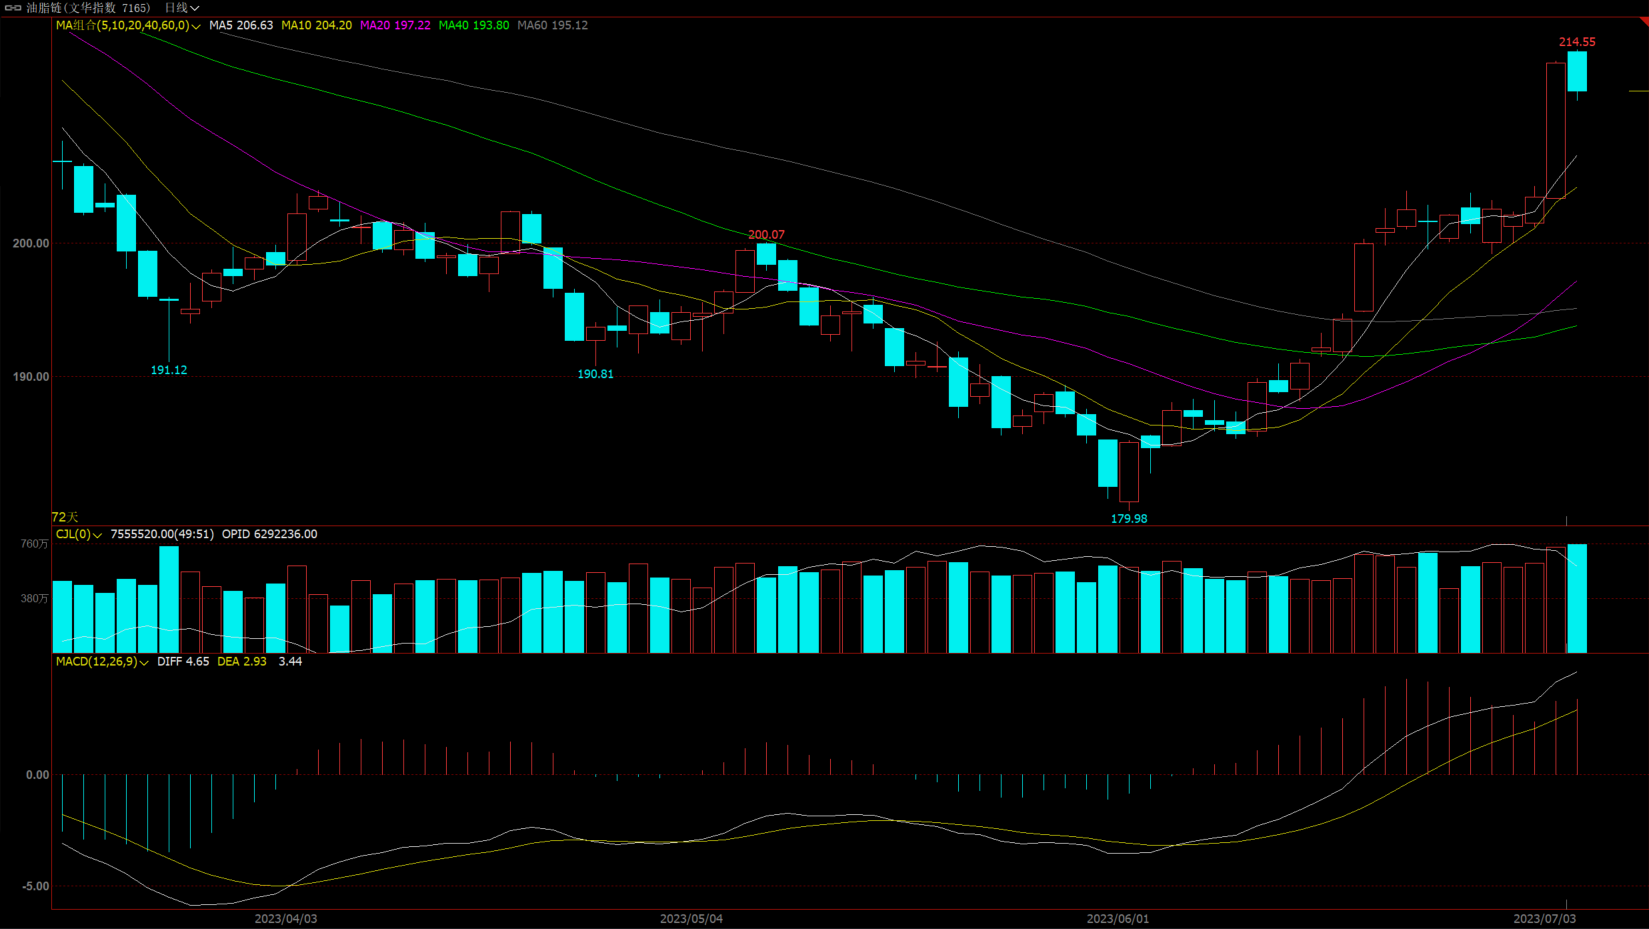Image resolution: width=1649 pixels, height=929 pixels.
Task: Click the 179.98 low price label
Action: coord(1129,519)
